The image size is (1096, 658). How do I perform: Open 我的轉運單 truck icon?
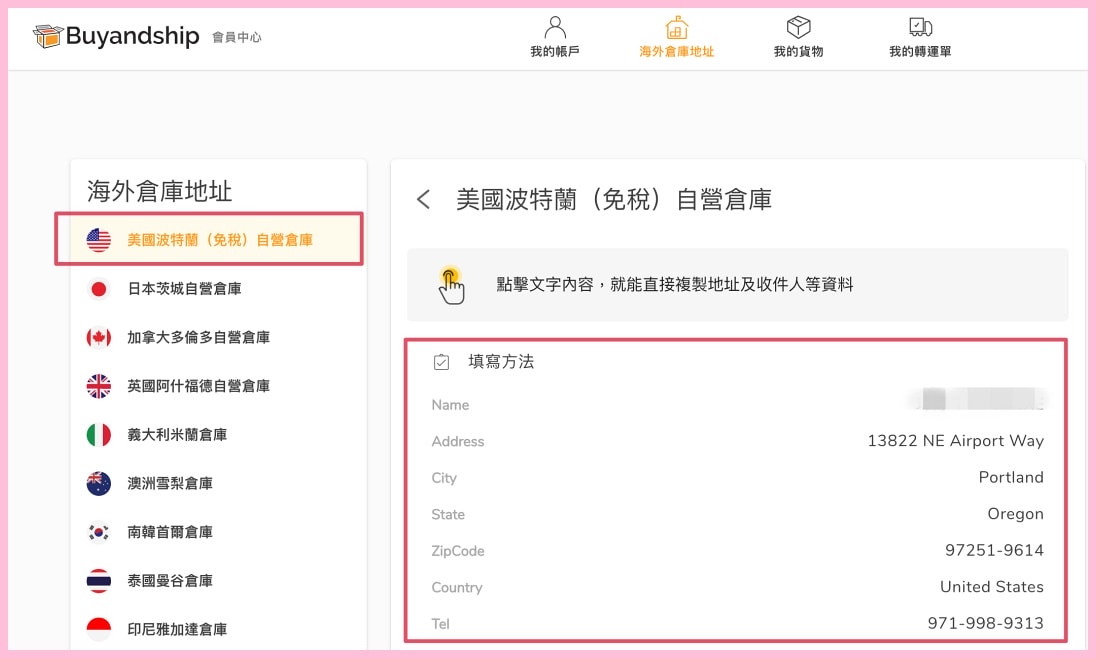pos(920,27)
